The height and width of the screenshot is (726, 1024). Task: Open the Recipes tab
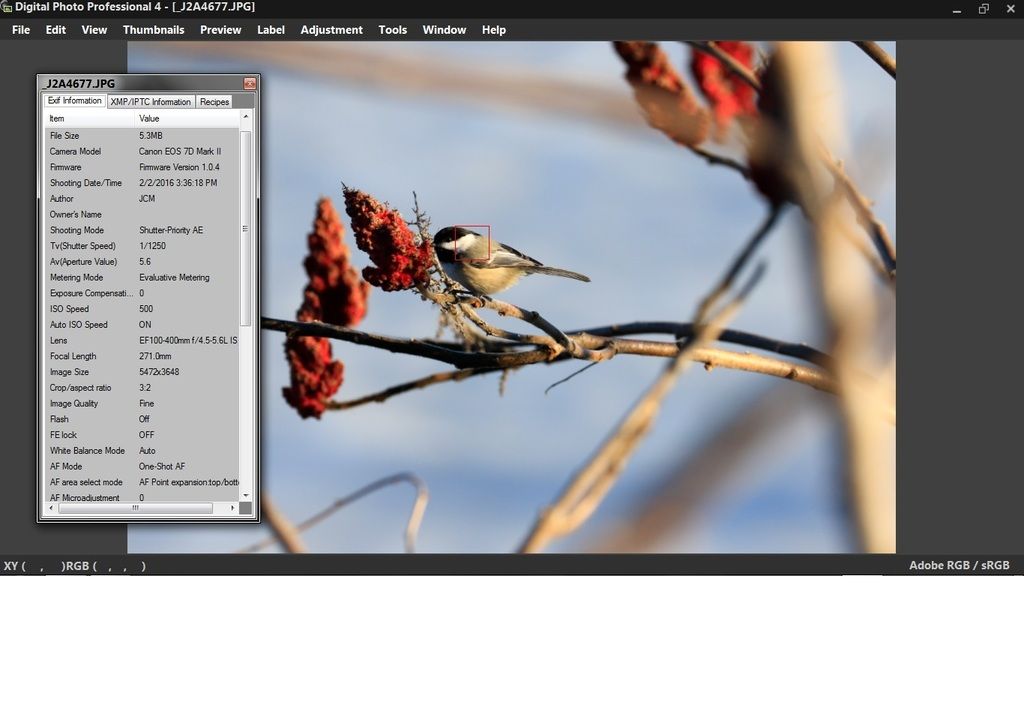tap(214, 102)
